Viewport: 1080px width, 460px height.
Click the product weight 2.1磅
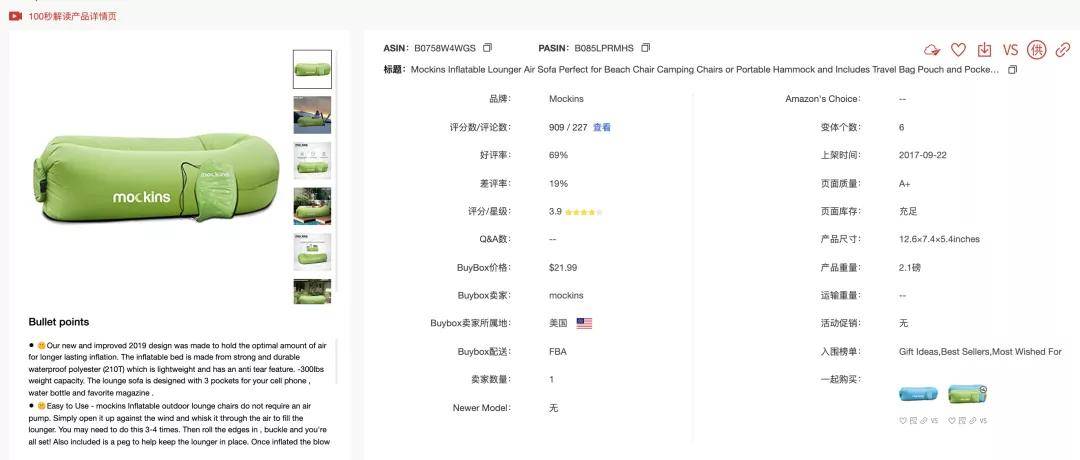(910, 268)
